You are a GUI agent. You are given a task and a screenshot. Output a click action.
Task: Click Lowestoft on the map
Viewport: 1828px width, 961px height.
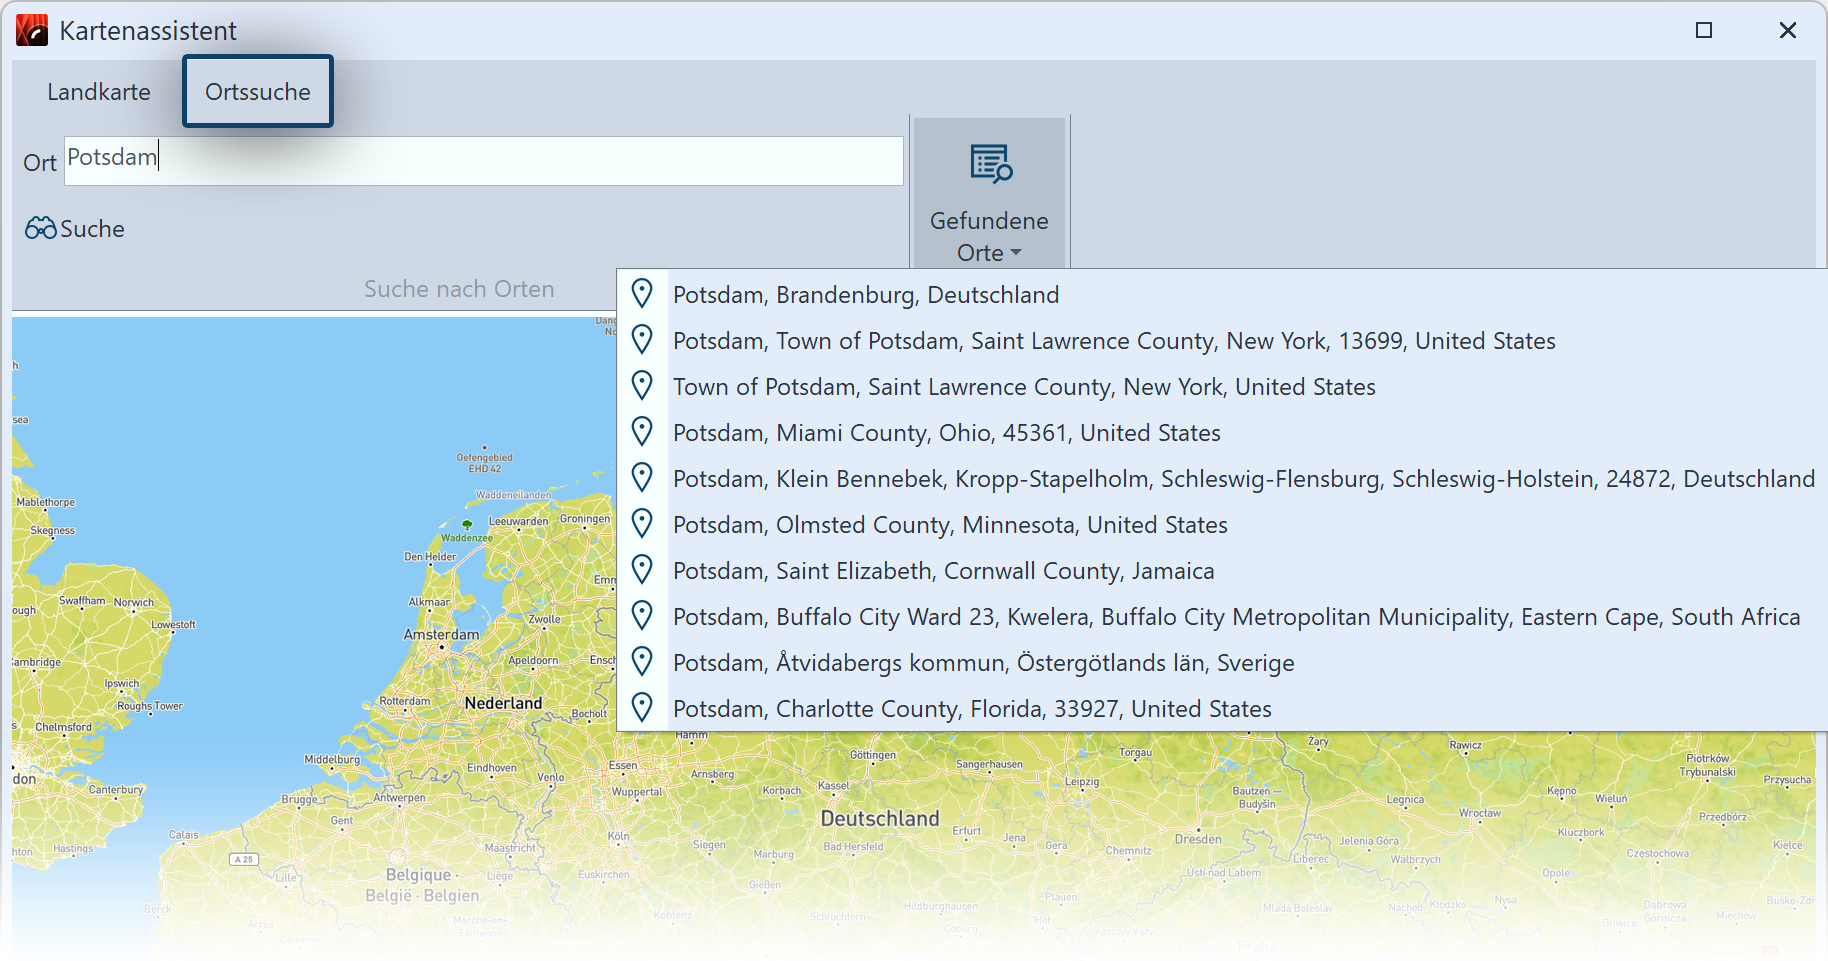pyautogui.click(x=173, y=624)
